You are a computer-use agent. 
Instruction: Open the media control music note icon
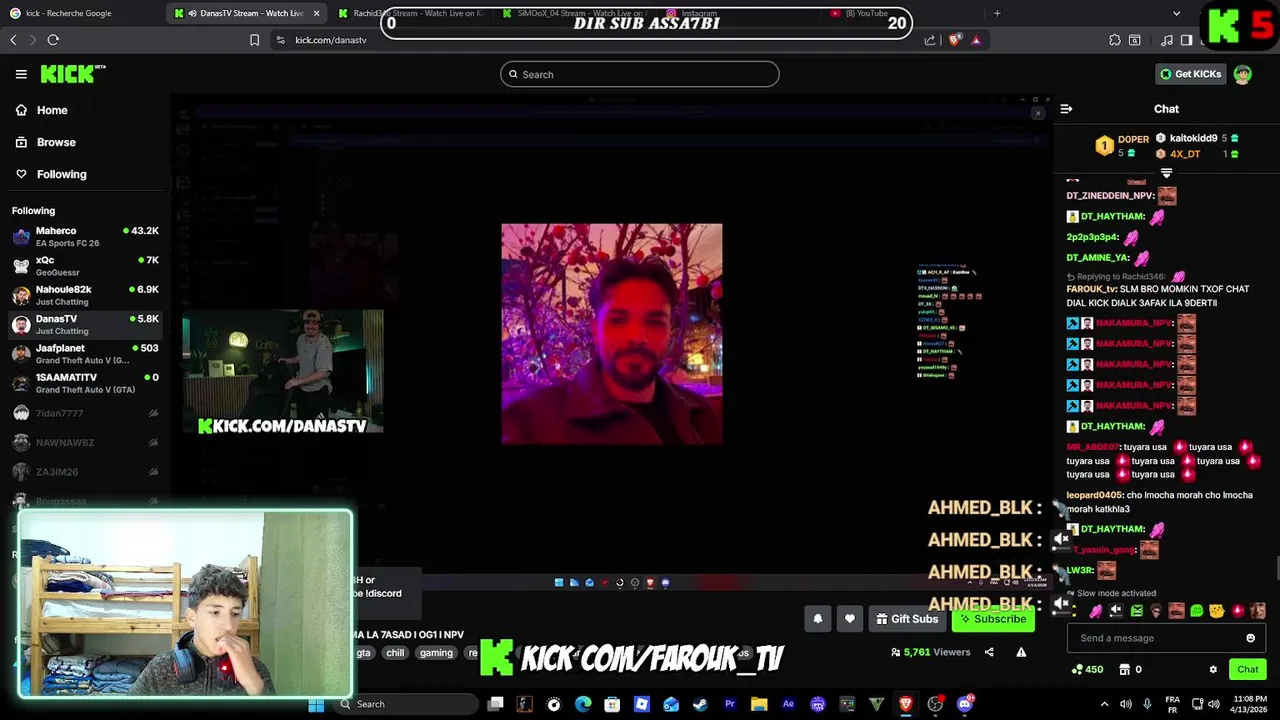coord(1167,40)
